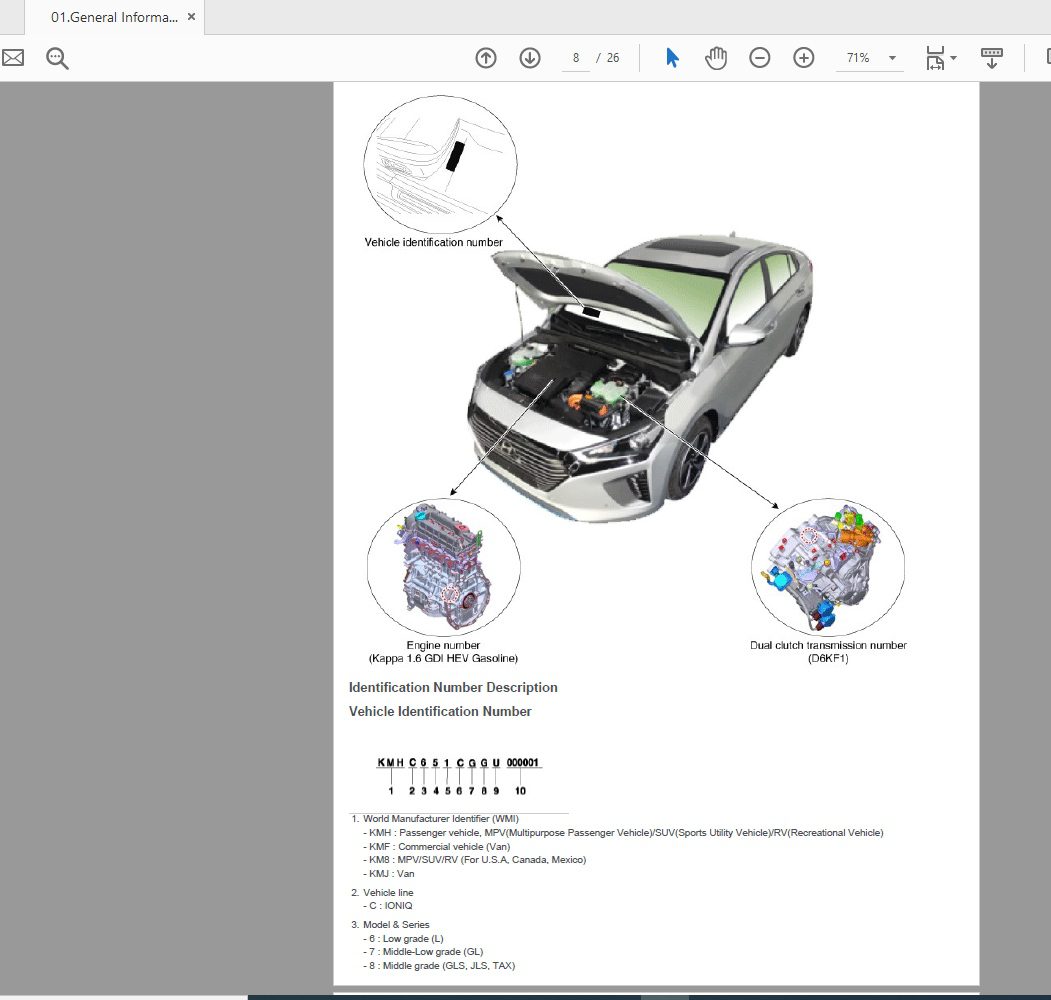The width and height of the screenshot is (1051, 1000).
Task: Click the 'Vehicle line' list item
Action: [x=382, y=893]
